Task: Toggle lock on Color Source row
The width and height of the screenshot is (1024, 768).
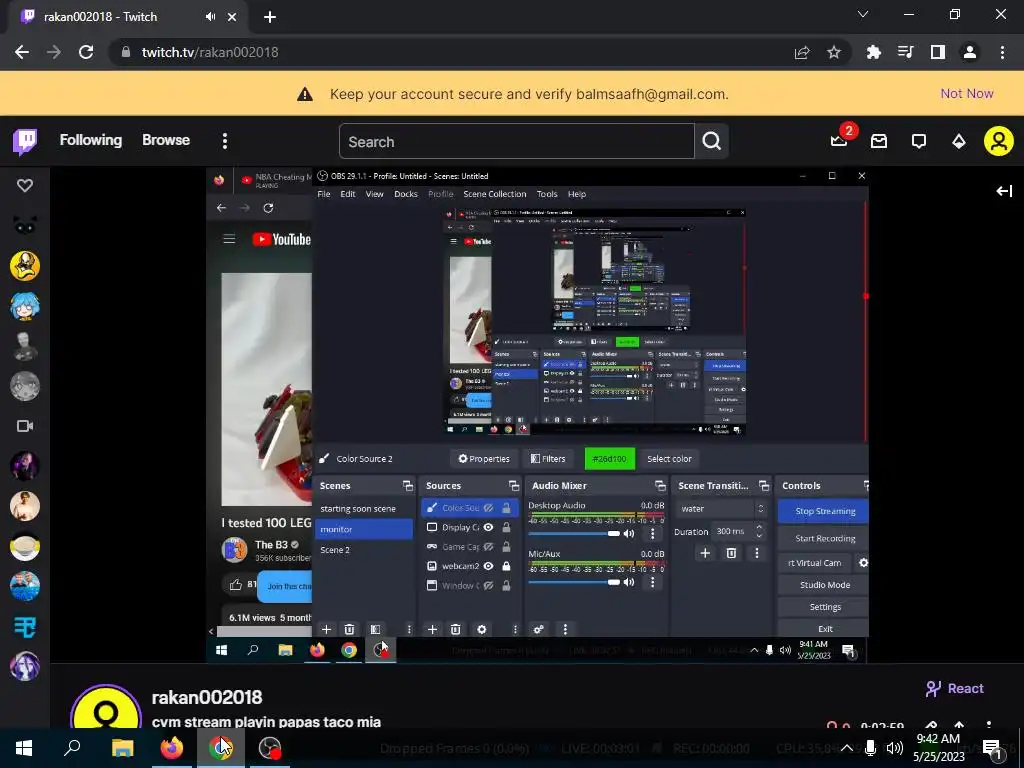Action: pos(506,508)
